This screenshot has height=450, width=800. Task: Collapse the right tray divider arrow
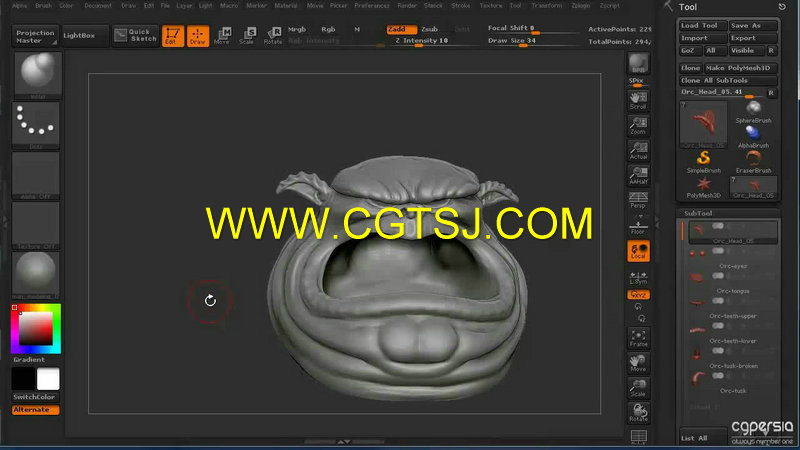tap(657, 221)
